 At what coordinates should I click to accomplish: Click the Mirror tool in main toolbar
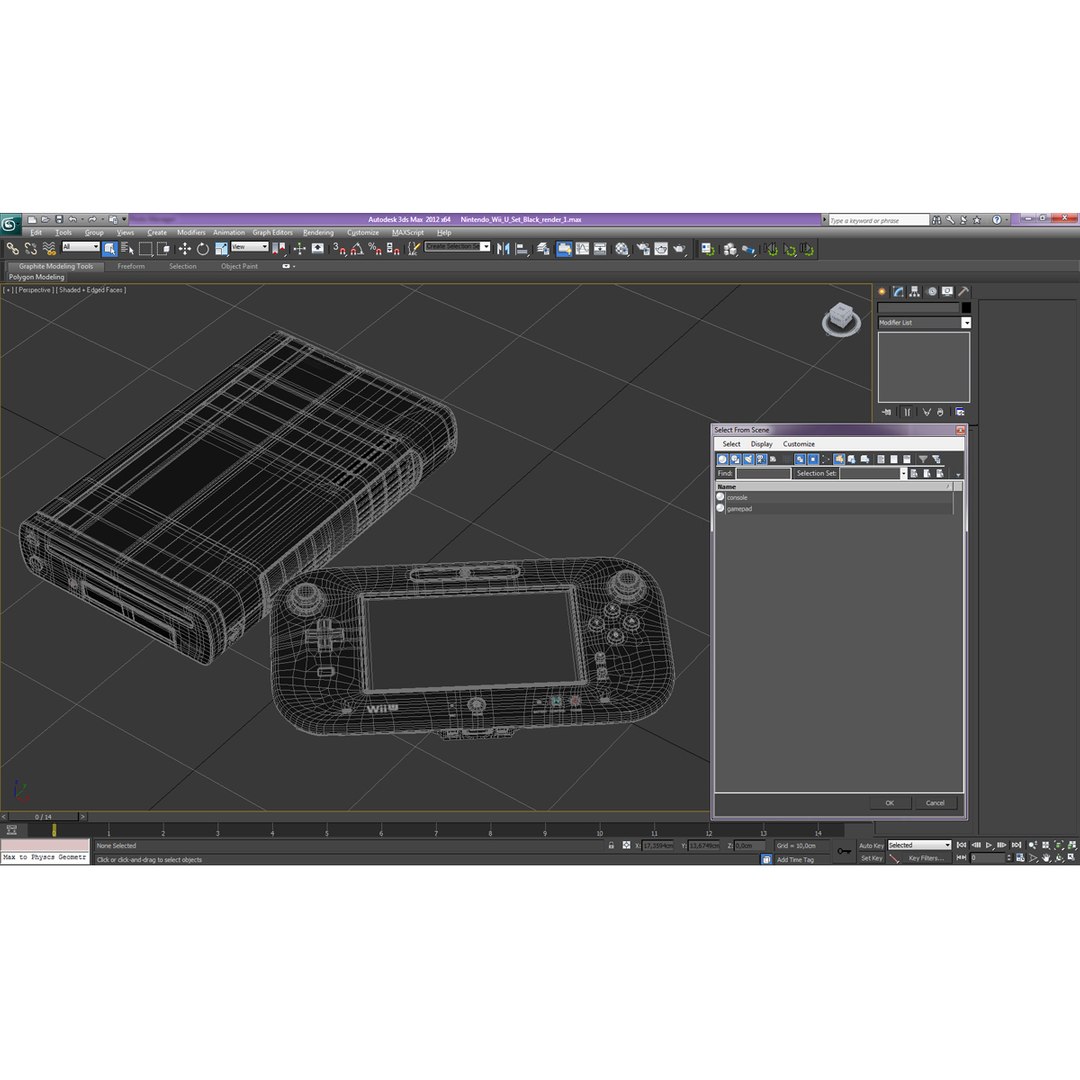(x=503, y=249)
